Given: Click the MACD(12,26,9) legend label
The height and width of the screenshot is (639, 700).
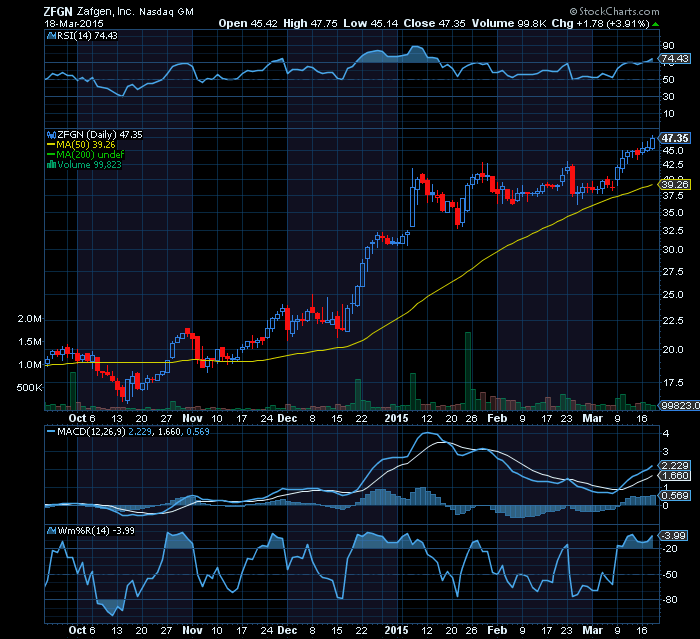Looking at the screenshot, I should [x=92, y=432].
